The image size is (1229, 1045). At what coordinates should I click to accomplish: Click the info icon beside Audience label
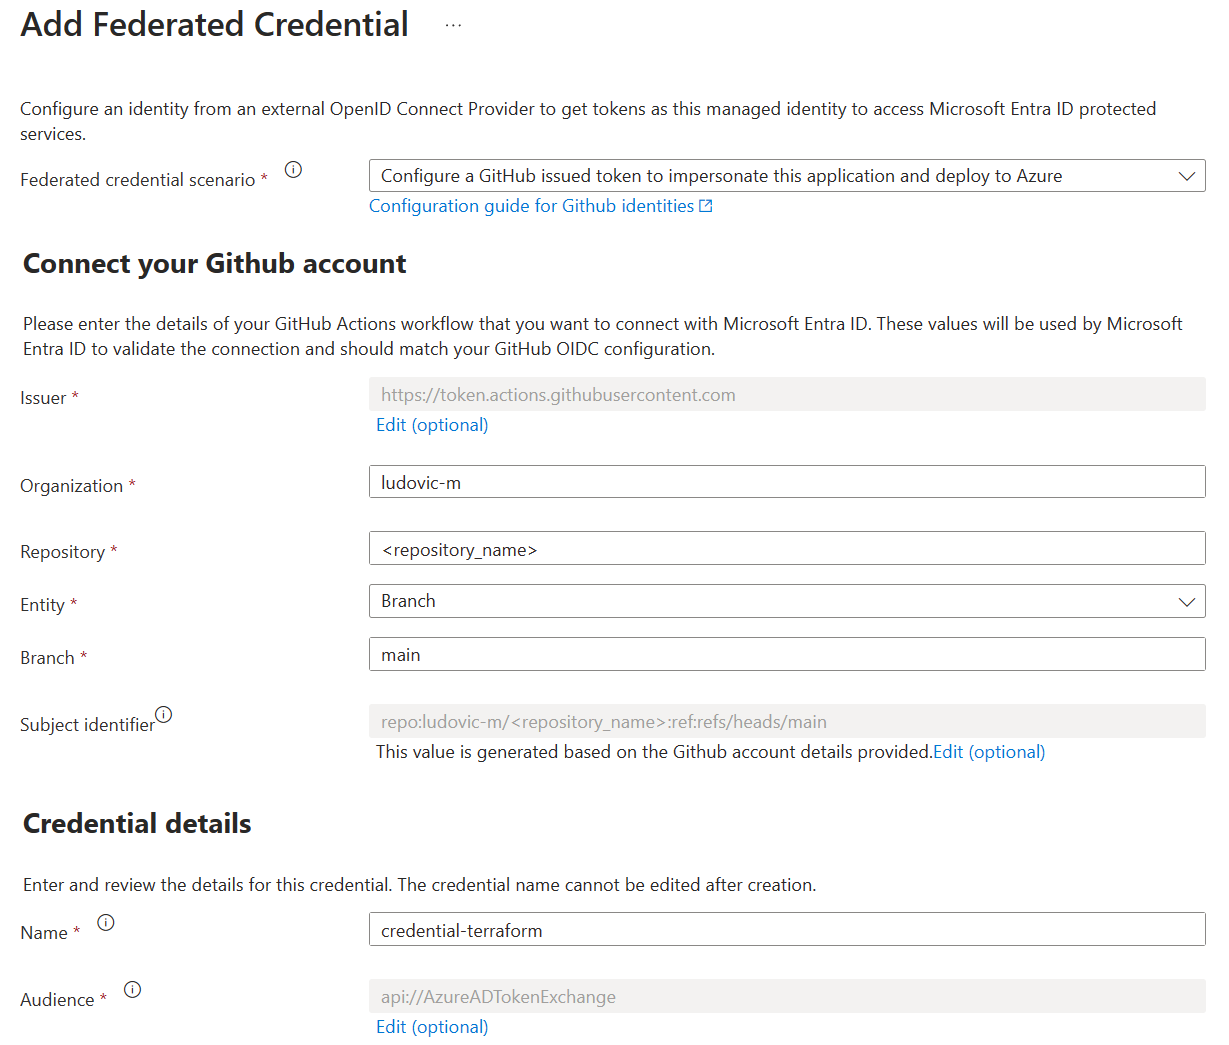click(x=132, y=989)
